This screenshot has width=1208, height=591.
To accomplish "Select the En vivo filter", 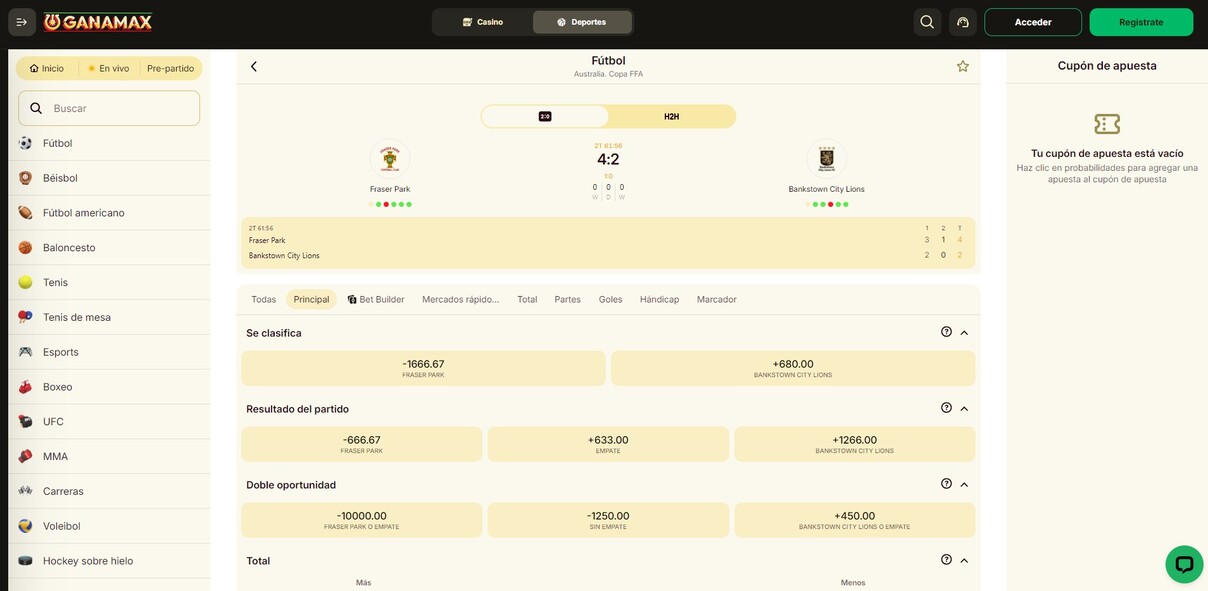I will (108, 68).
